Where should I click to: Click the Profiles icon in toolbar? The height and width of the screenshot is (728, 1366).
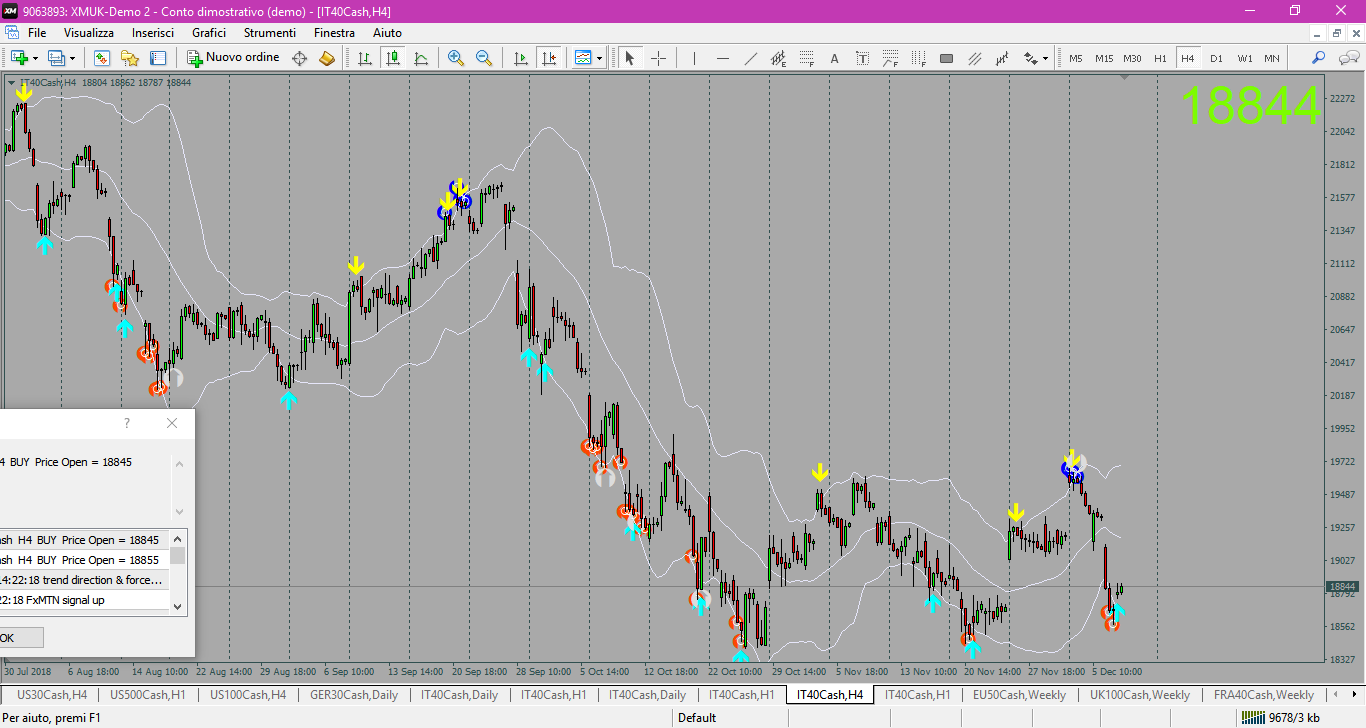point(56,58)
